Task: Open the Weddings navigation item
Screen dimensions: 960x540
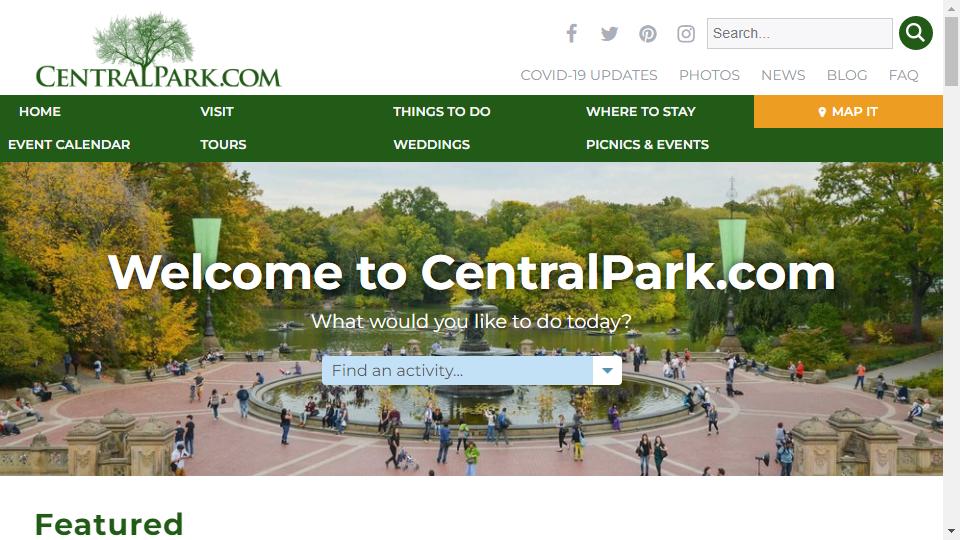Action: (x=432, y=144)
